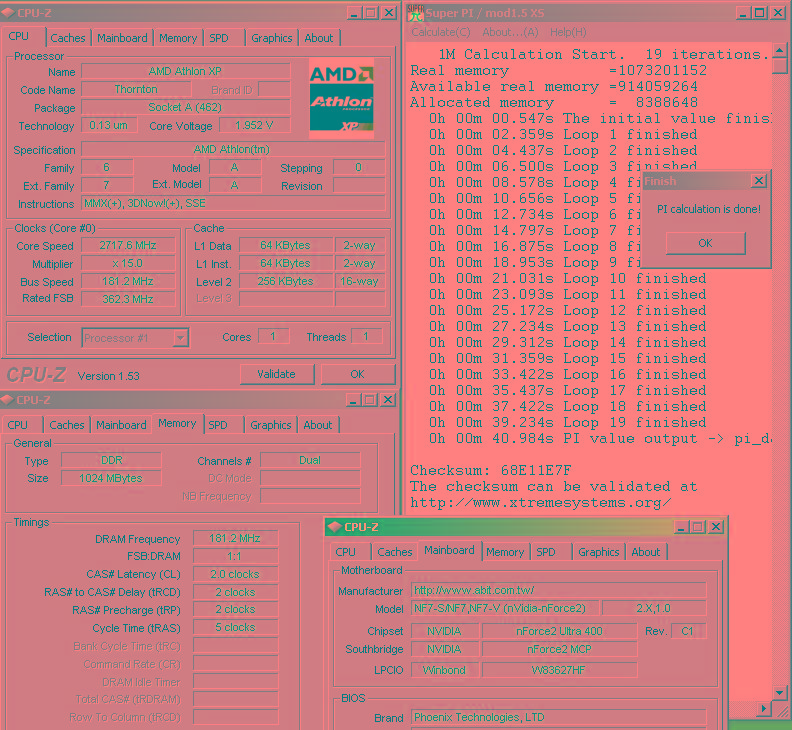Click DRAM Frequency value 181.2 MHz
Screen dimensions: 792x730
[x=235, y=539]
